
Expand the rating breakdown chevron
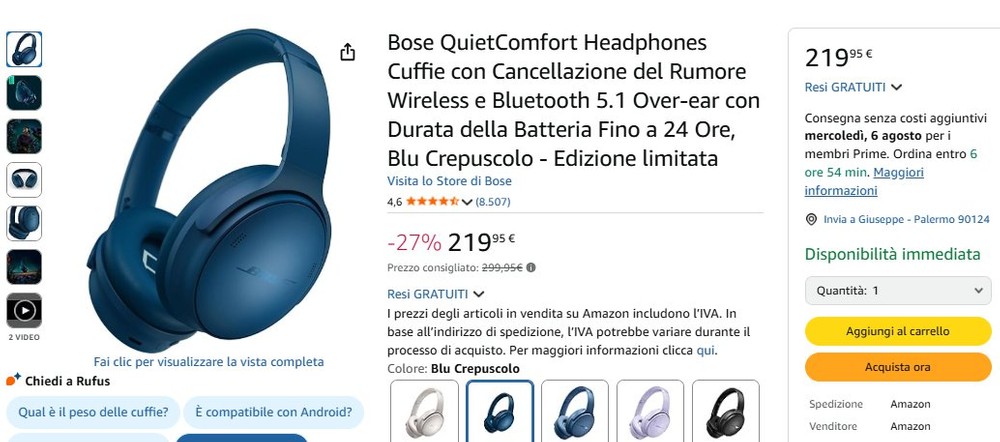(x=466, y=202)
